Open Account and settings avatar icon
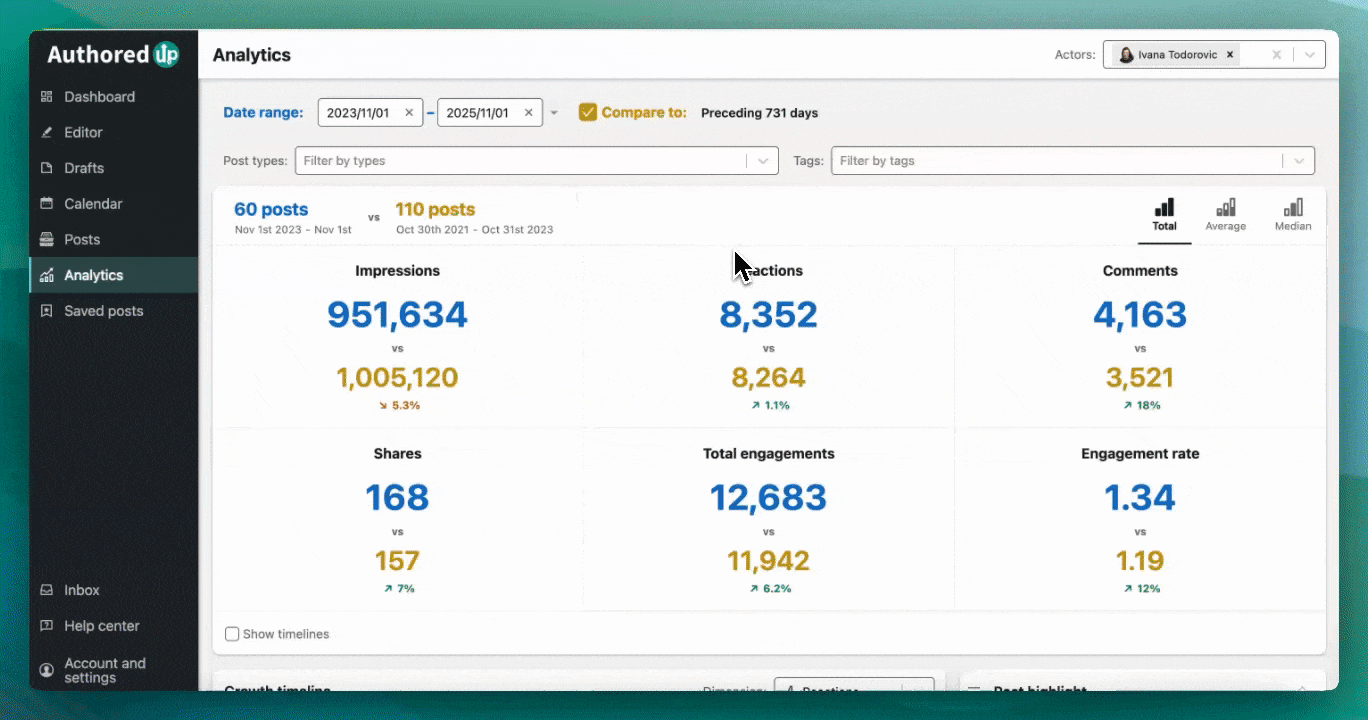Screen dimensions: 1368x720 coord(46,670)
